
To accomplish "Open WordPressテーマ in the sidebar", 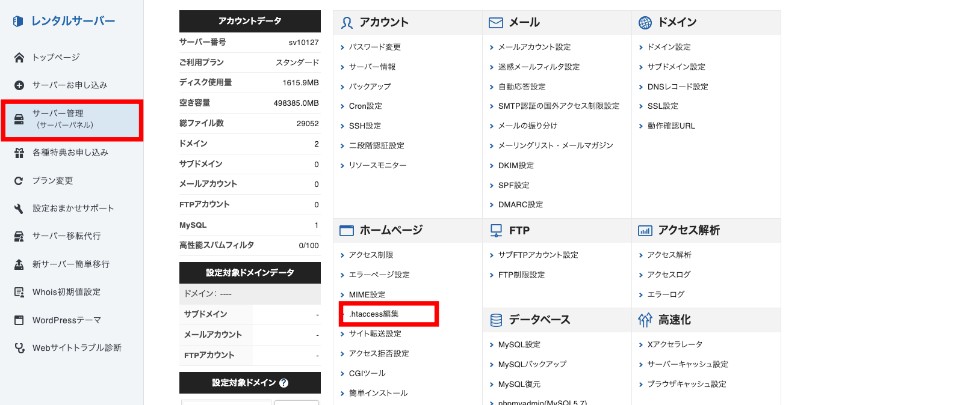I will click(x=66, y=320).
